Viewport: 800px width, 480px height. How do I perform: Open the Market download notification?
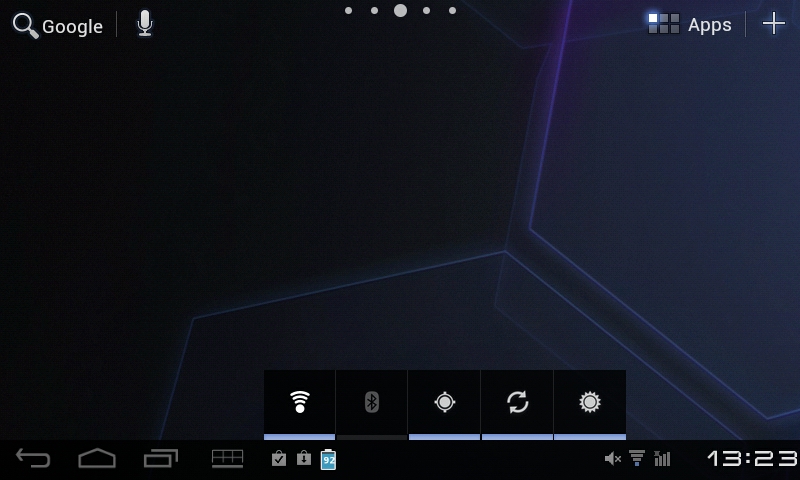[304, 458]
